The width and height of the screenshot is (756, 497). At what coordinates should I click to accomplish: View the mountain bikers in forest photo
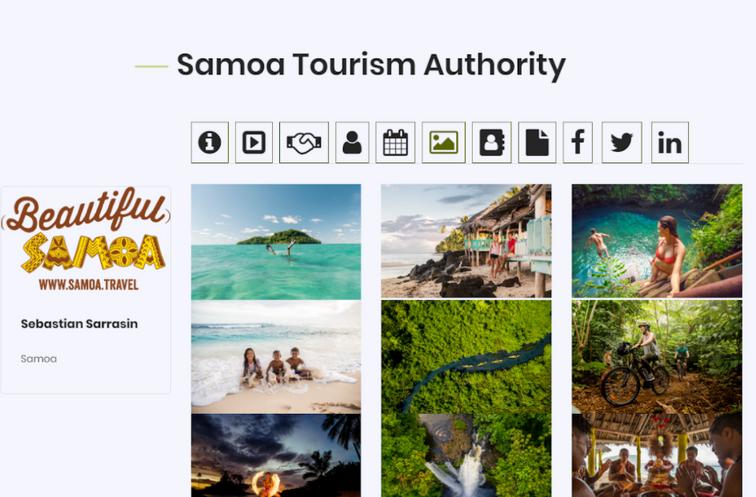(x=657, y=357)
